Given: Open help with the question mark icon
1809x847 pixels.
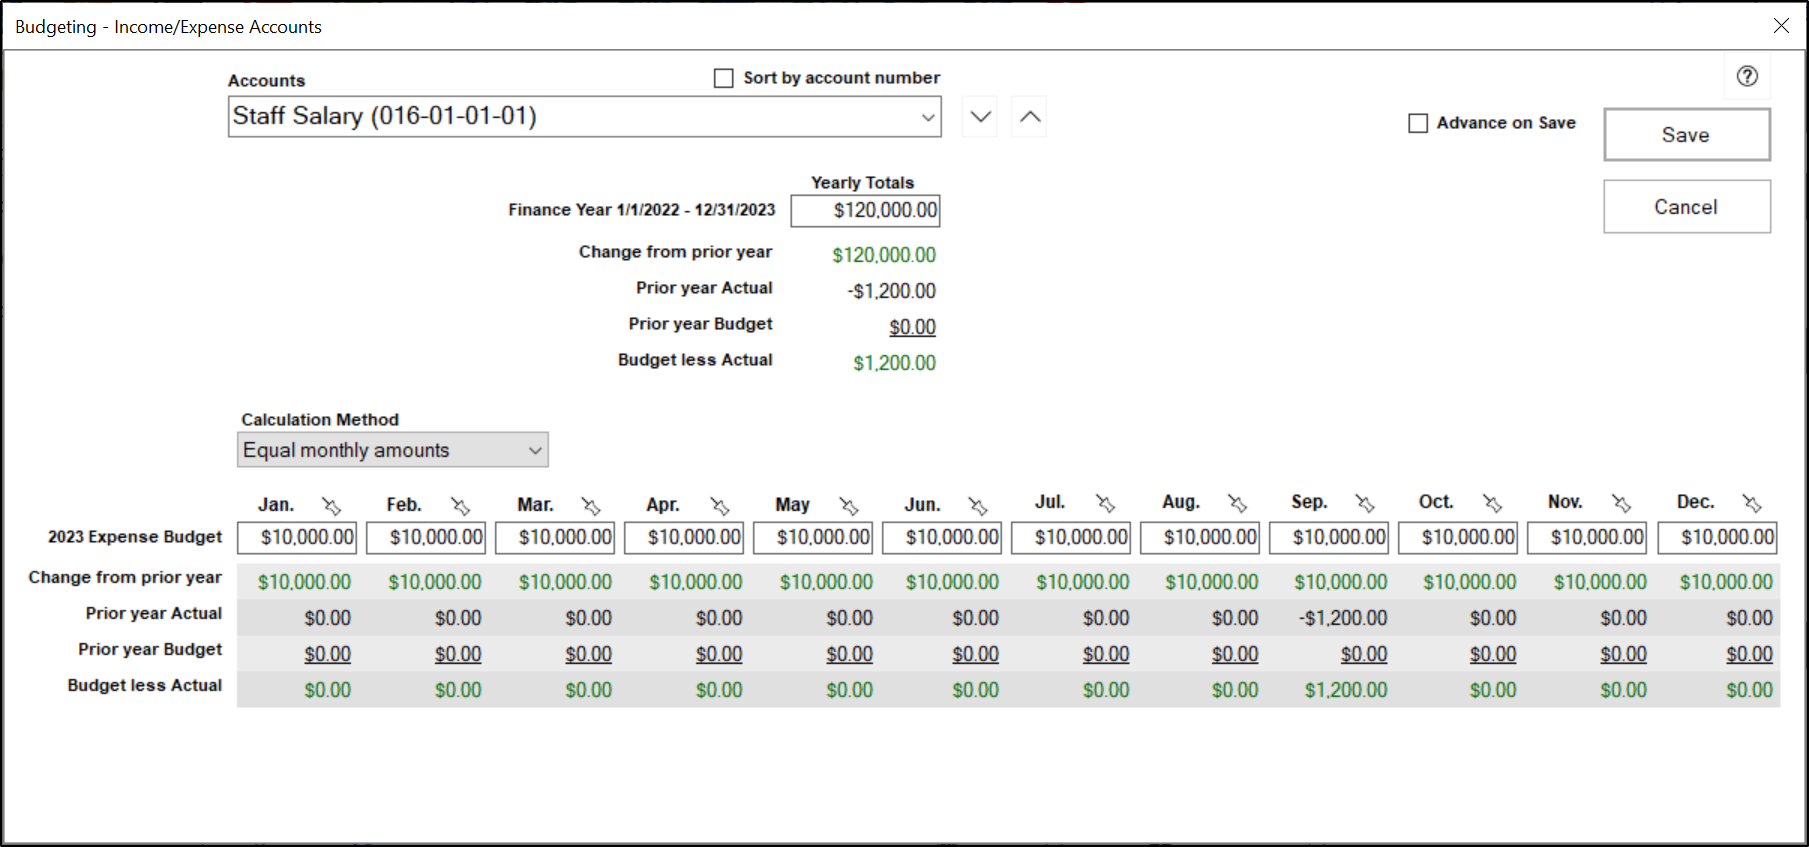Looking at the screenshot, I should (1747, 76).
